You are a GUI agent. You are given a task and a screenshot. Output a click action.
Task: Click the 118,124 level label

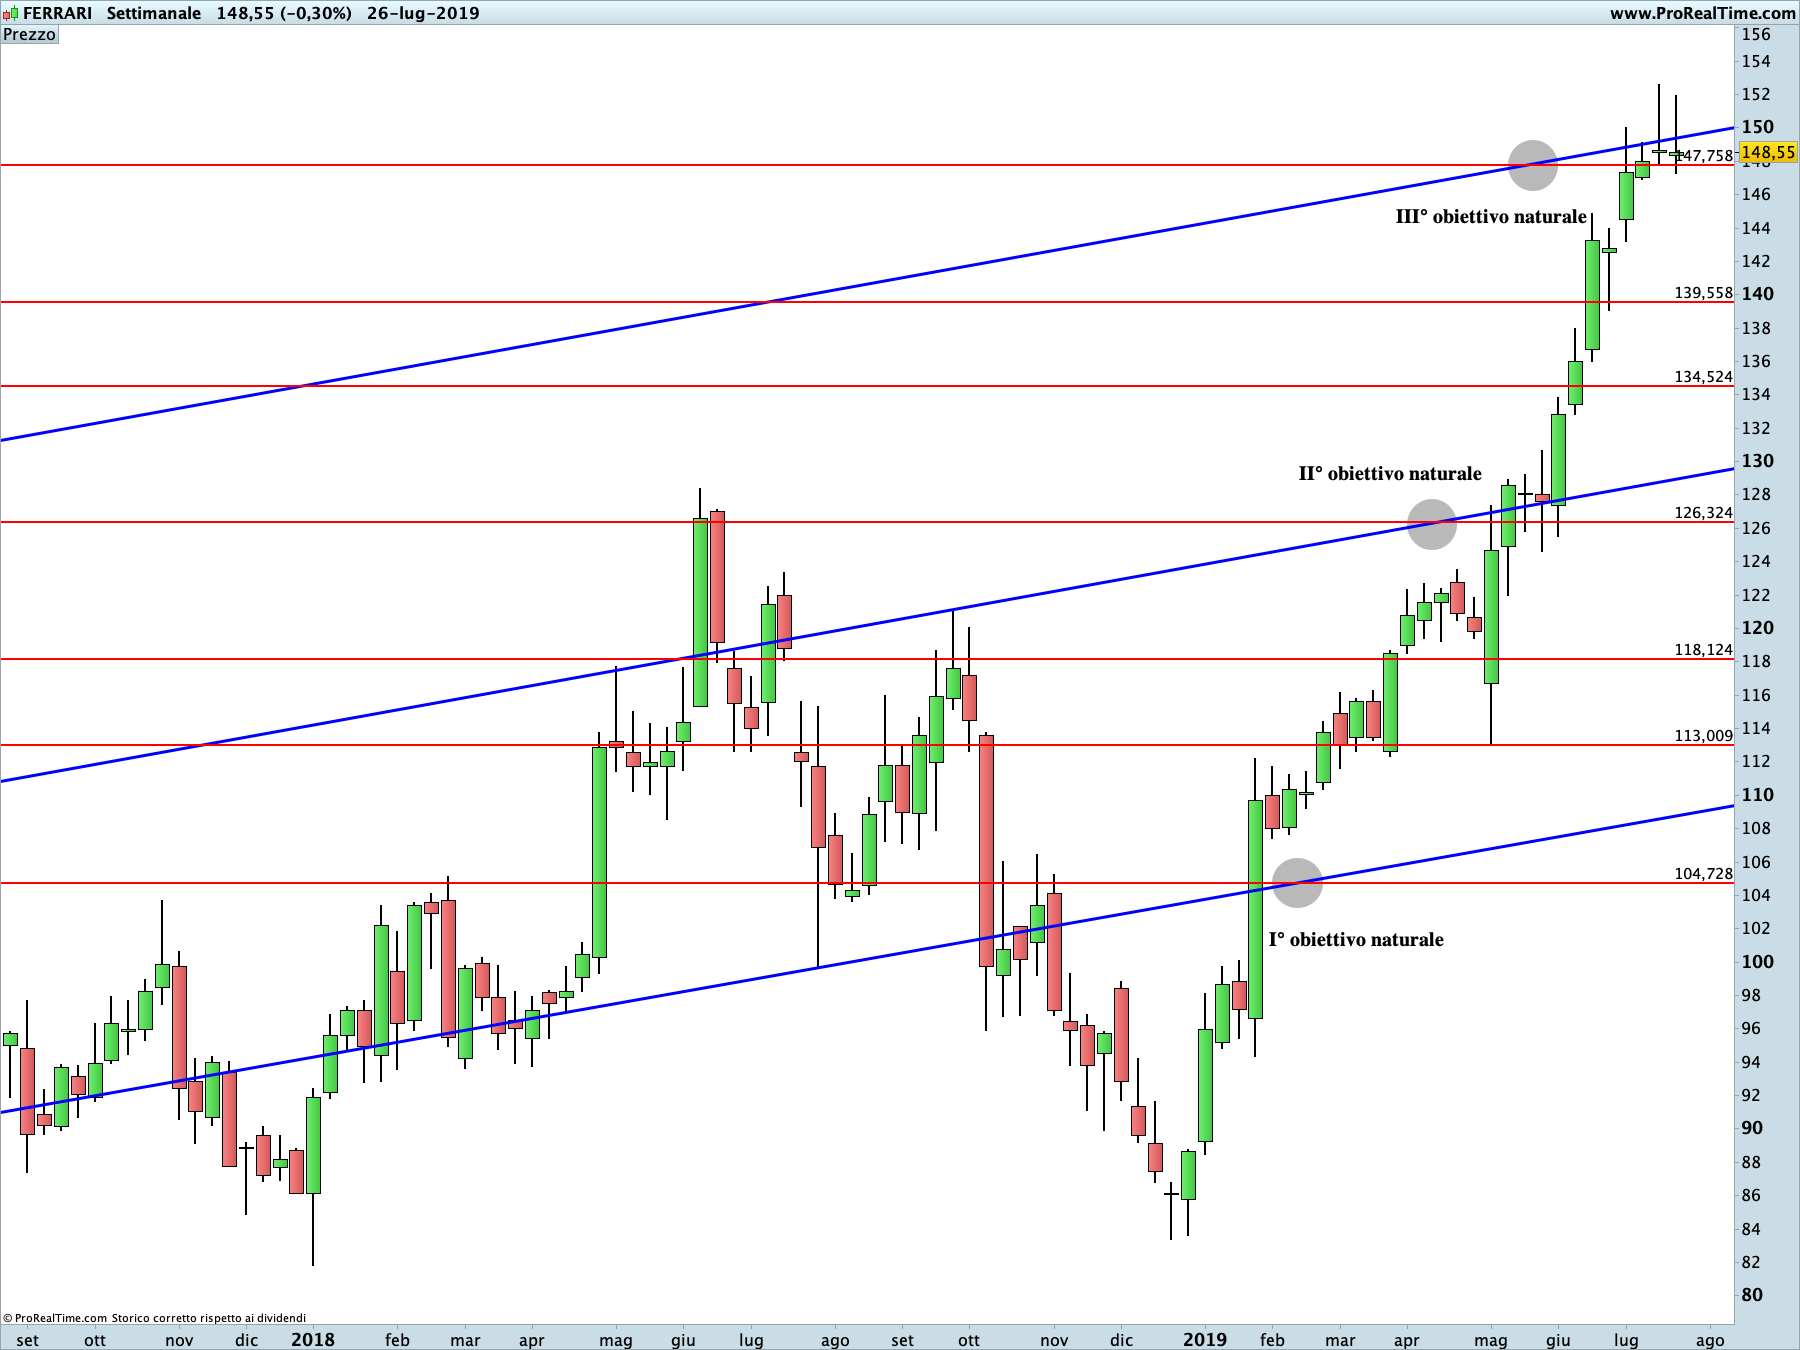1703,650
